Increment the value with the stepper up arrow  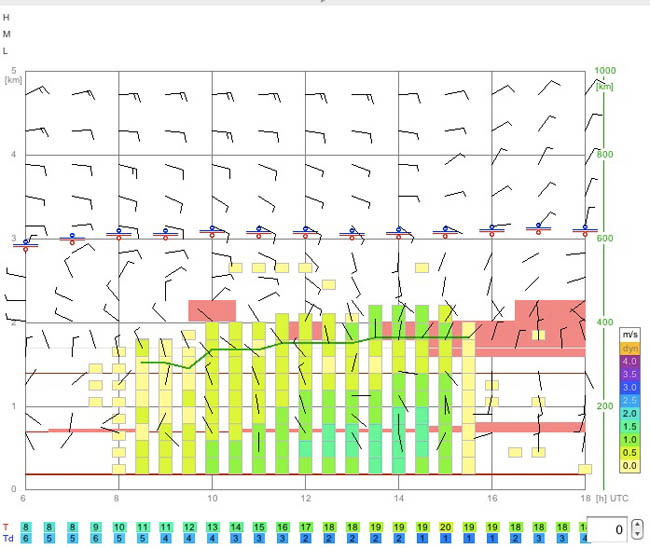pos(638,524)
